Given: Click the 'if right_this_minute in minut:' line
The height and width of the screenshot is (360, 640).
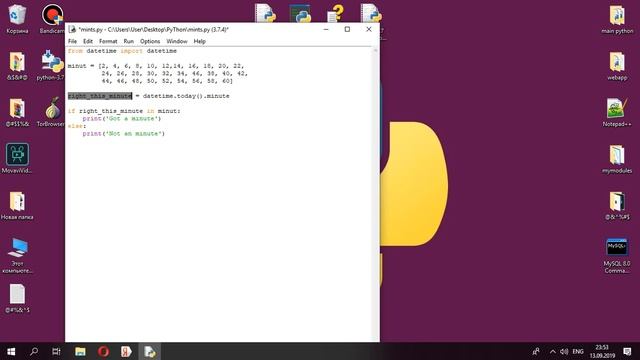Looking at the screenshot, I should (x=124, y=111).
